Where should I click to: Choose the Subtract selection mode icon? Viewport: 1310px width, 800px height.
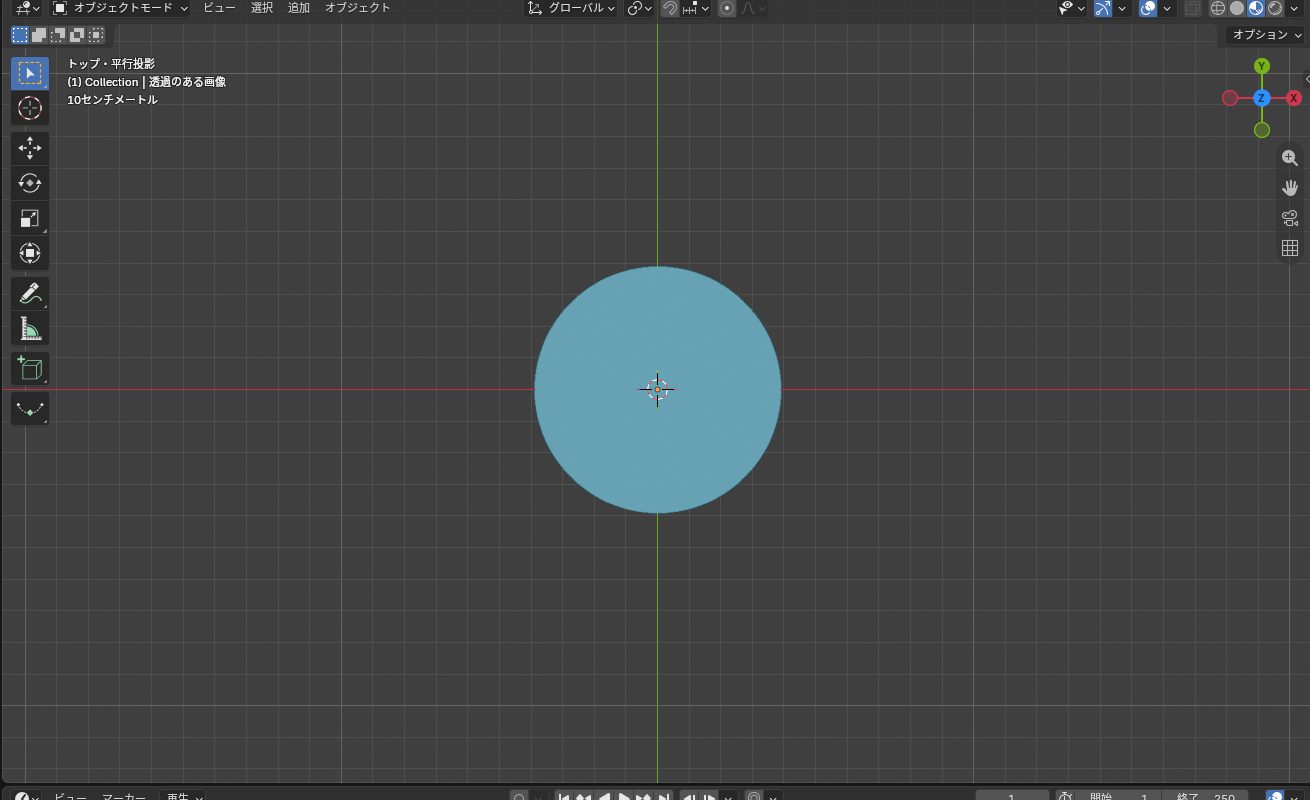(58, 35)
